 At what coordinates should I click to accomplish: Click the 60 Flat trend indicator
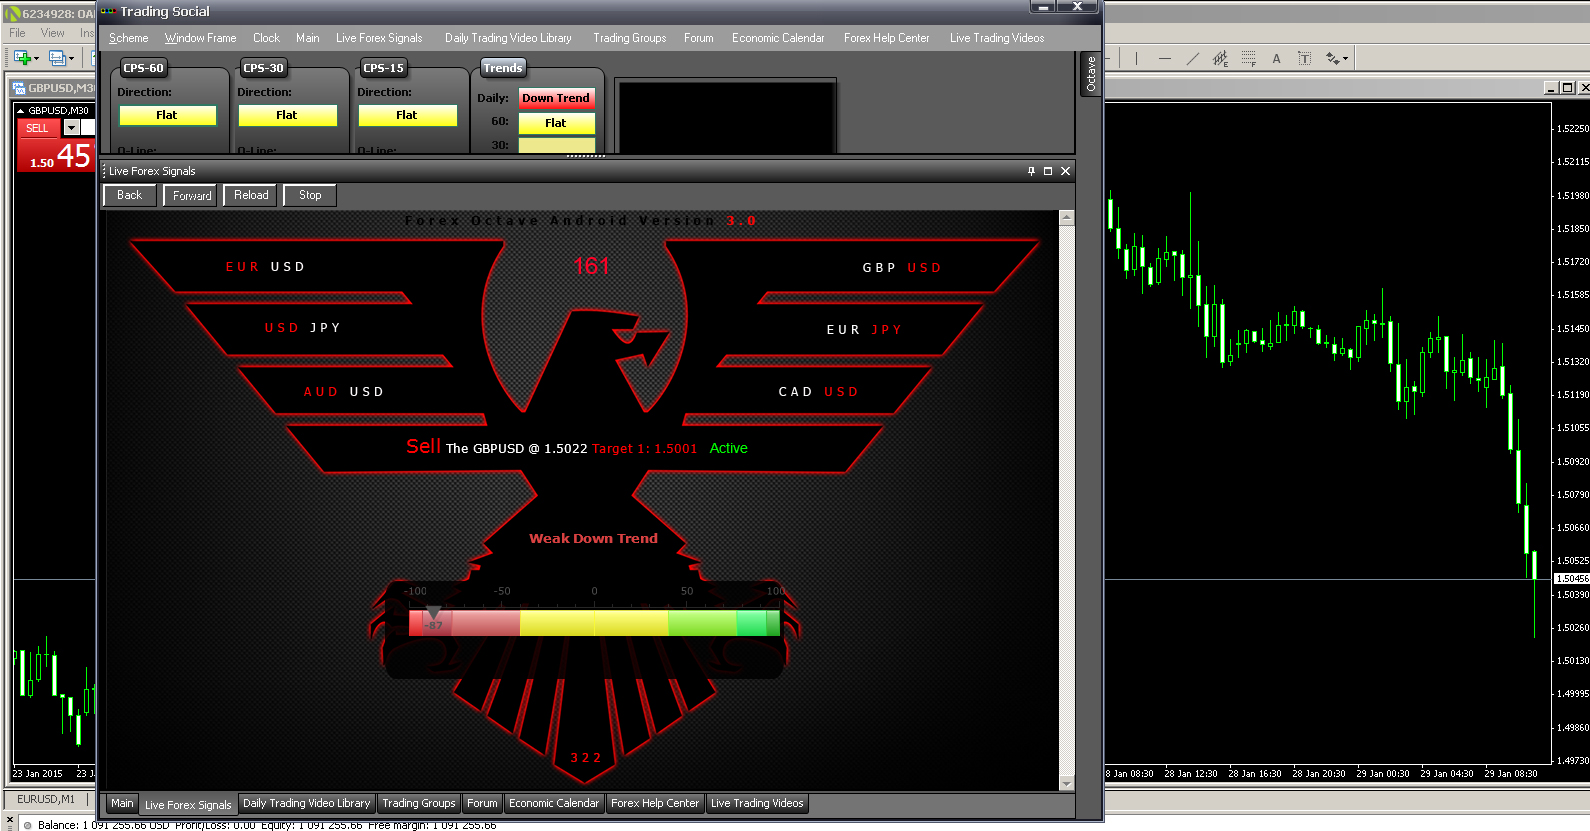556,123
